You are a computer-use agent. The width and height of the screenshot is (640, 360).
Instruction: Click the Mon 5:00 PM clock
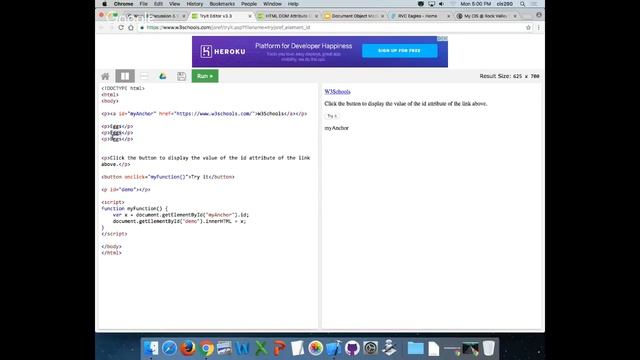476,4
